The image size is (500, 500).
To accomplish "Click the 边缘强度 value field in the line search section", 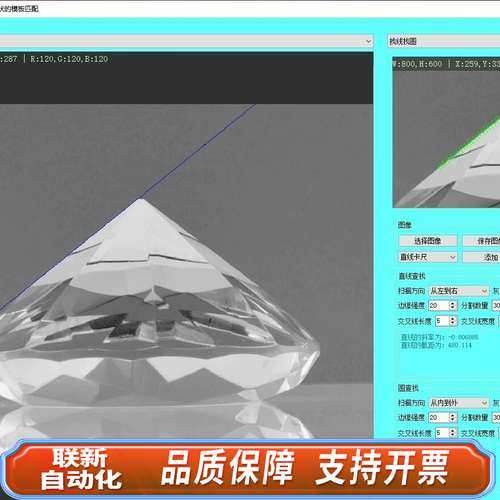I will coord(439,305).
